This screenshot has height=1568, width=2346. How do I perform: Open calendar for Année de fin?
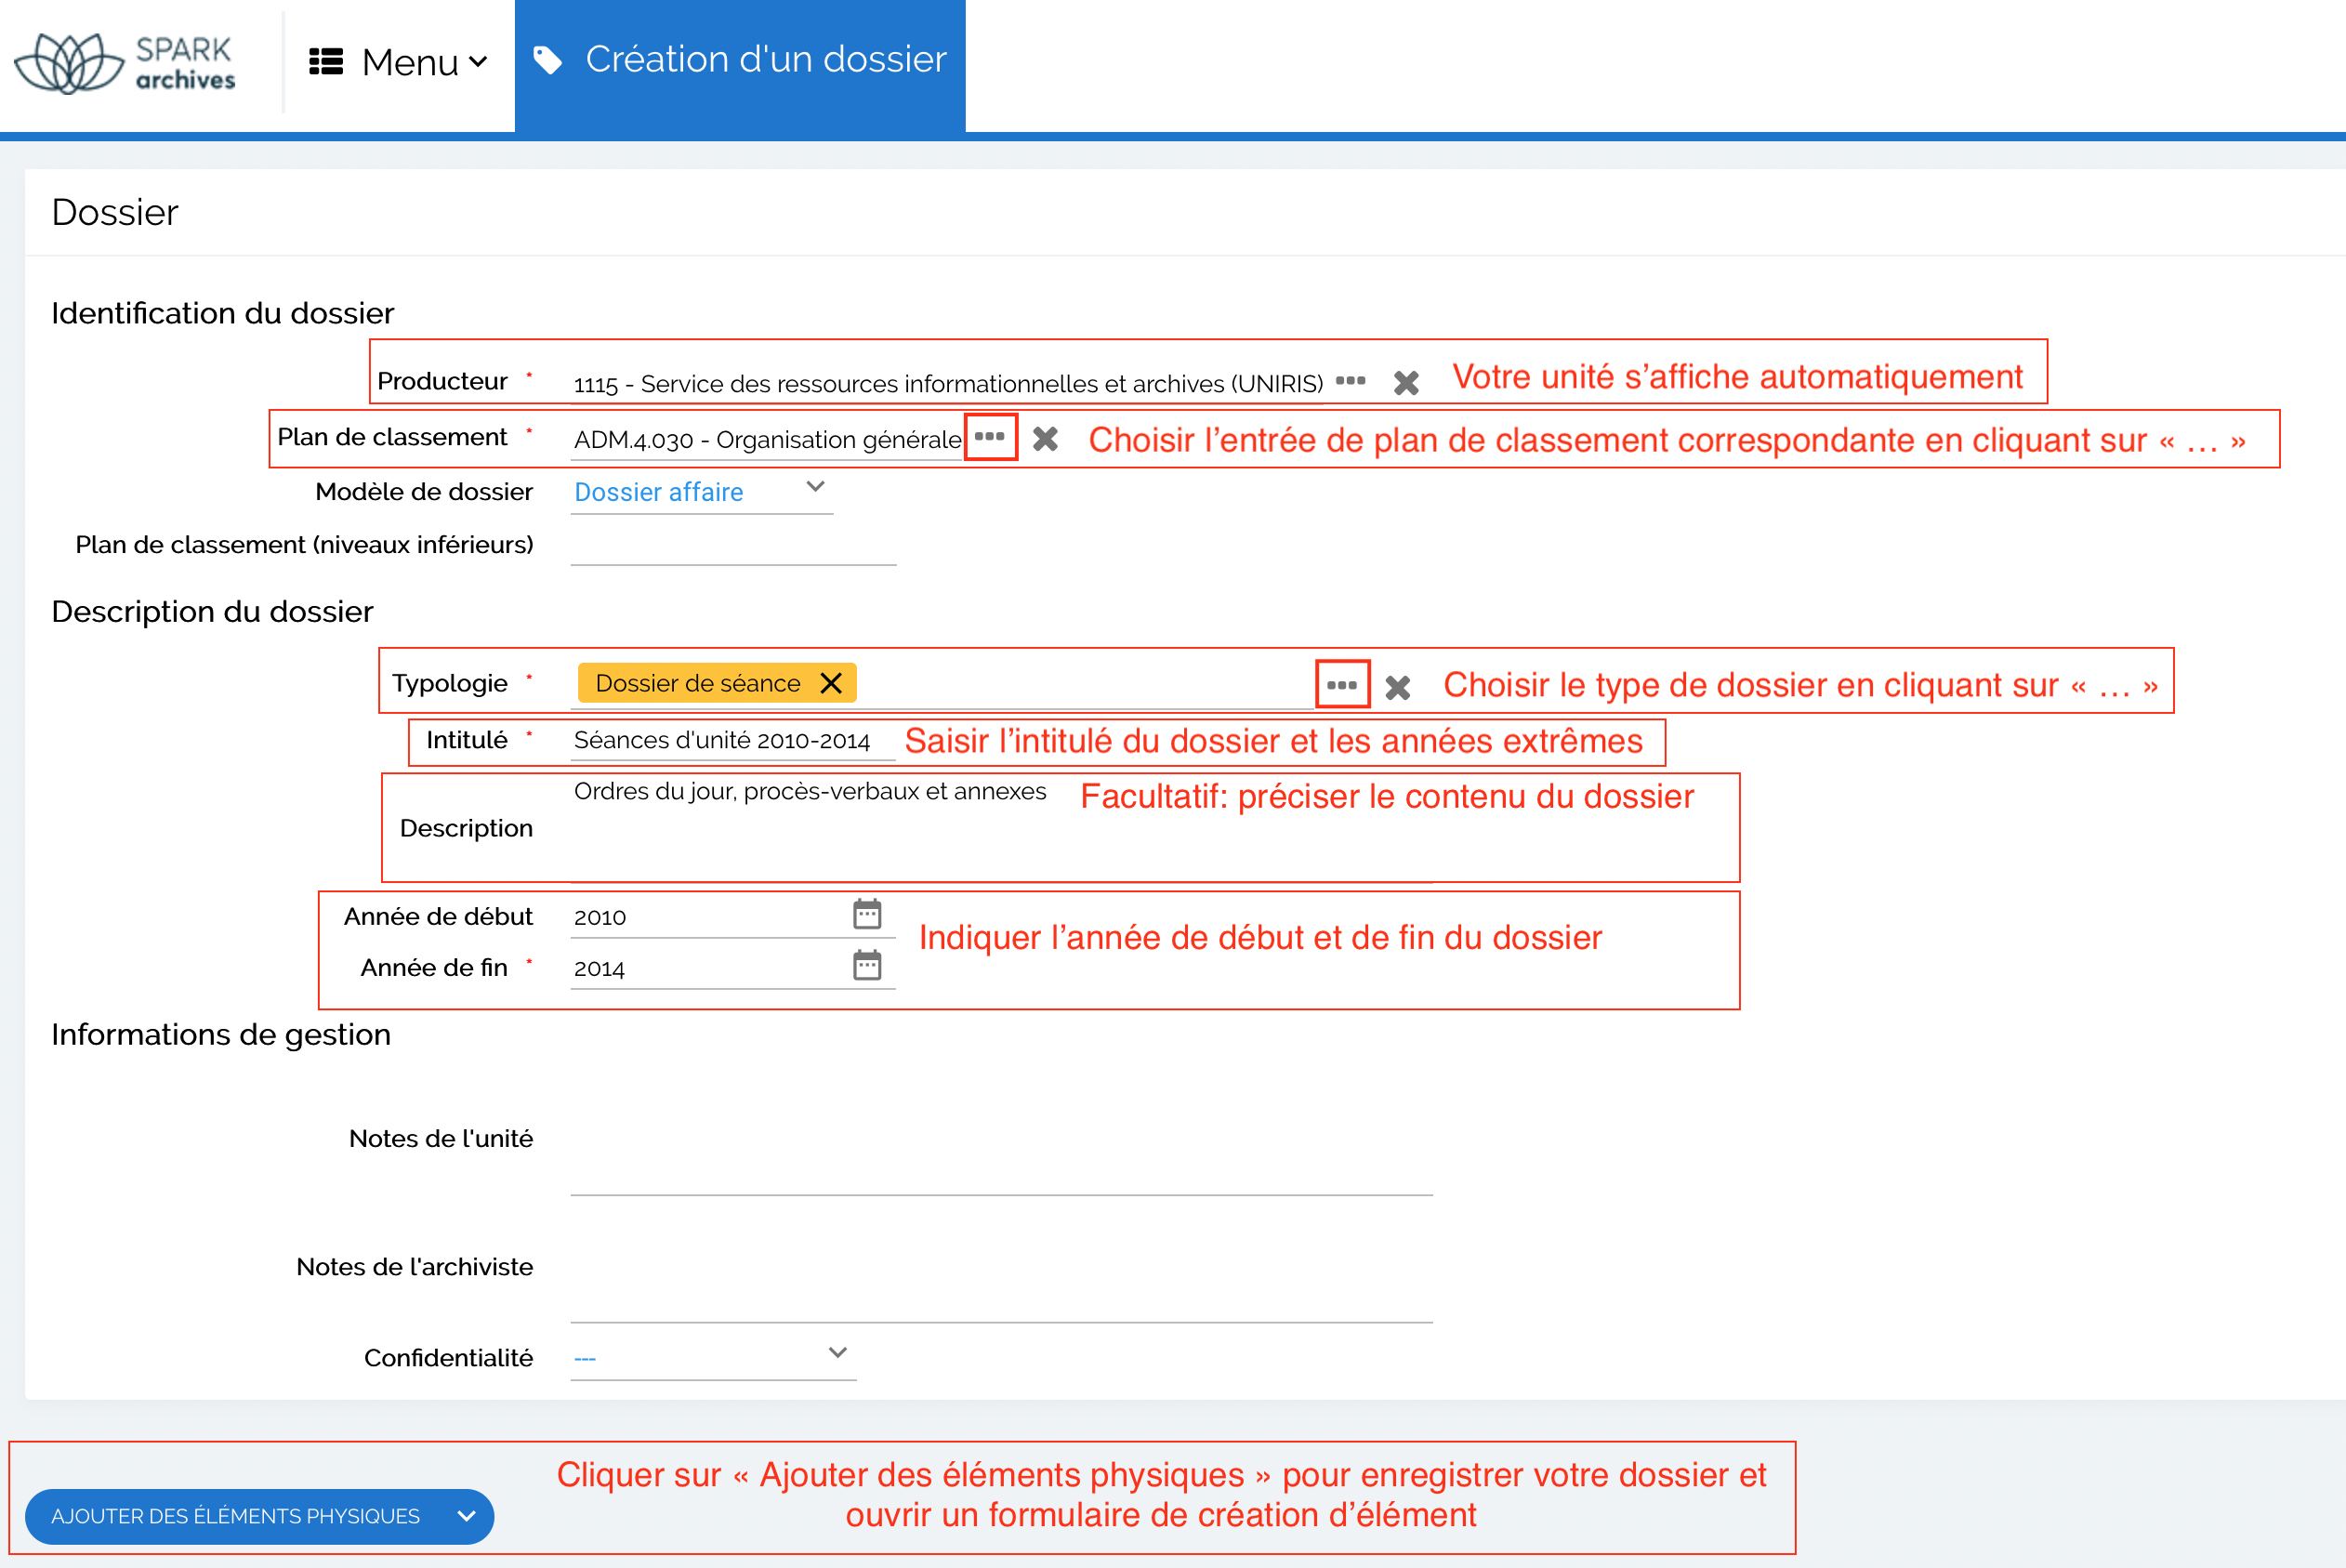pos(867,966)
